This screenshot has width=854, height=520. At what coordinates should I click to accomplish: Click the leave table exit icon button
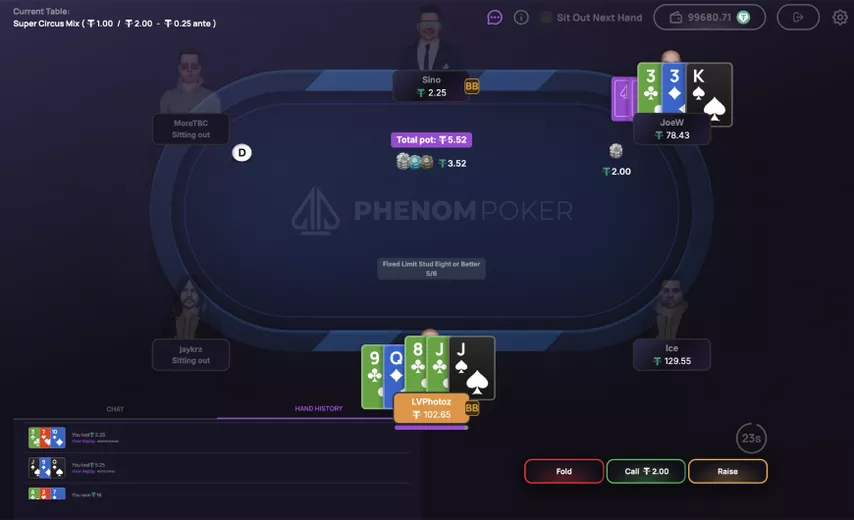[x=798, y=17]
